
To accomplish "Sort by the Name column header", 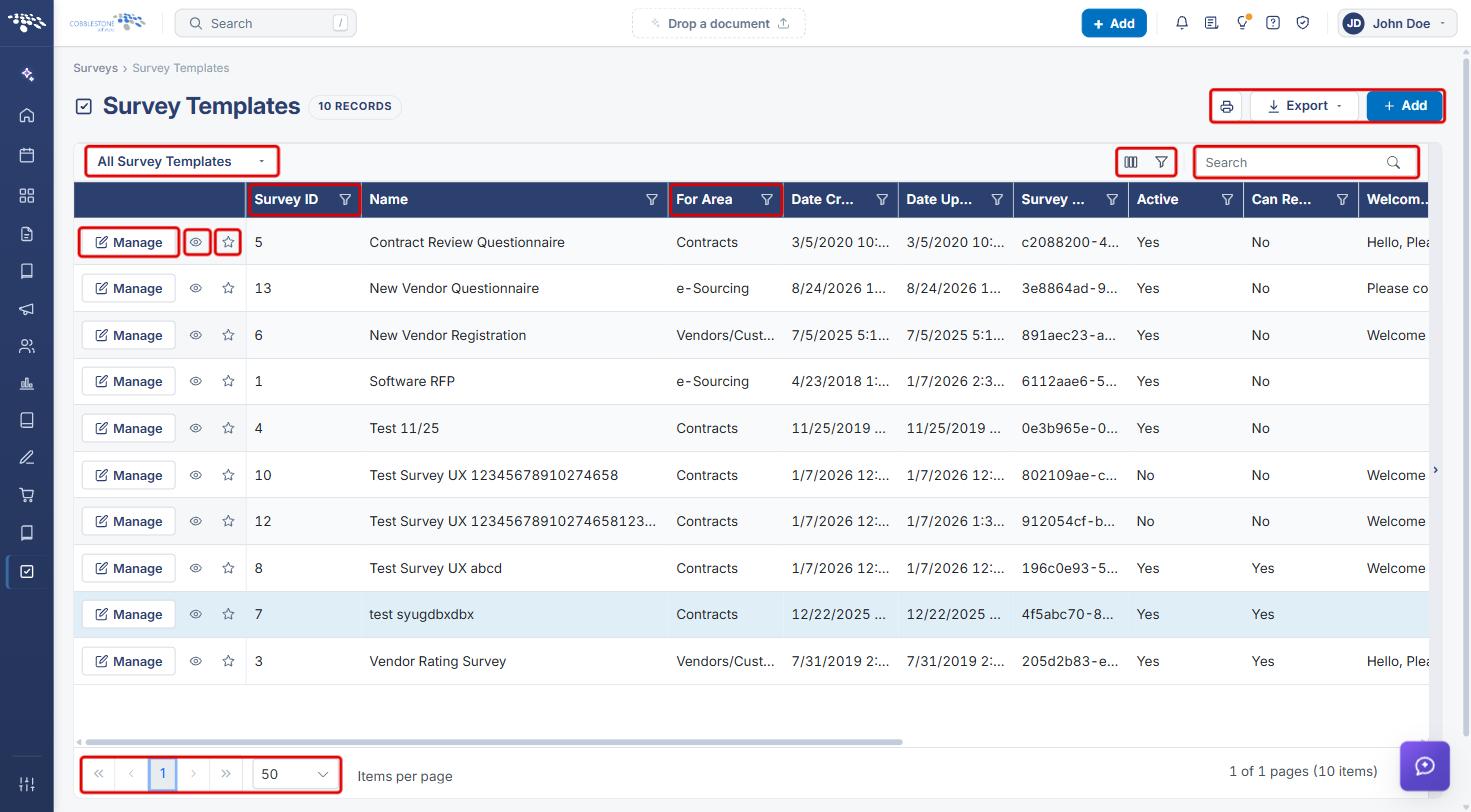I will click(389, 200).
